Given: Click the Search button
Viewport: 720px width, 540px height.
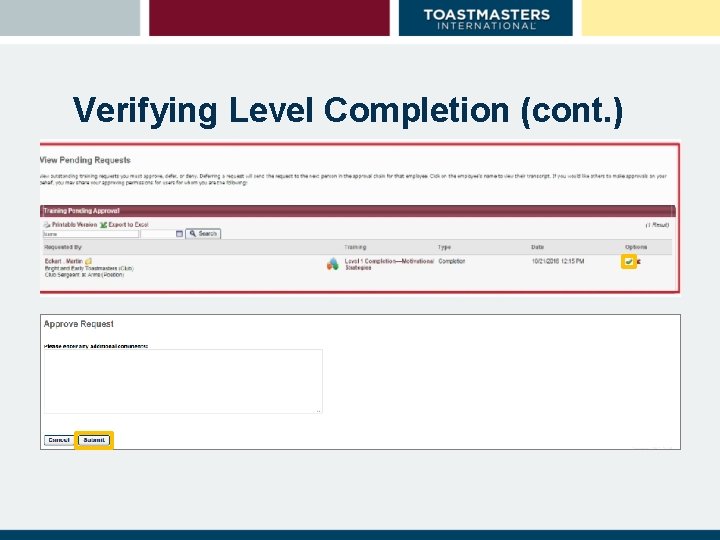Looking at the screenshot, I should point(203,234).
